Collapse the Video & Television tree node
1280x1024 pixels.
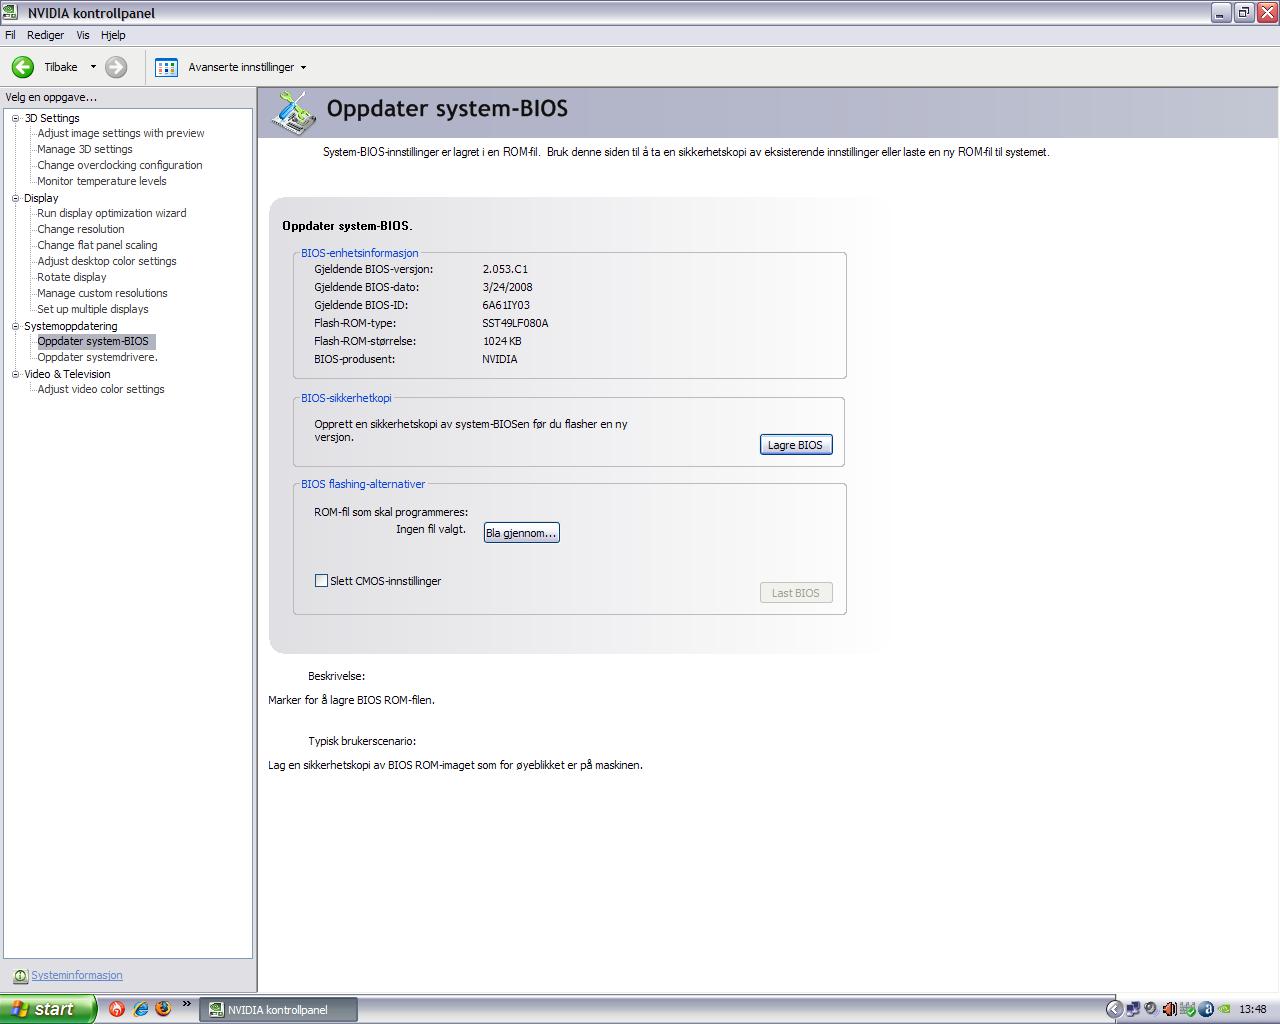(x=15, y=374)
